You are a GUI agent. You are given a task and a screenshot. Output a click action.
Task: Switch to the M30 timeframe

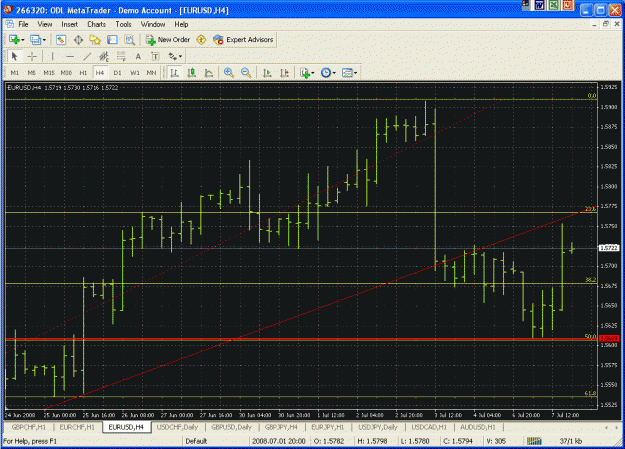click(x=66, y=73)
